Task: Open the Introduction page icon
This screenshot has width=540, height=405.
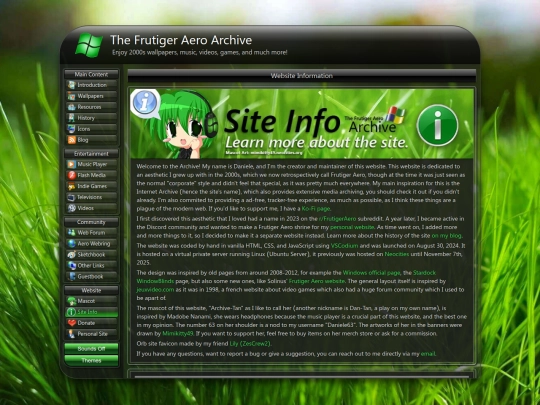Action: [71, 85]
